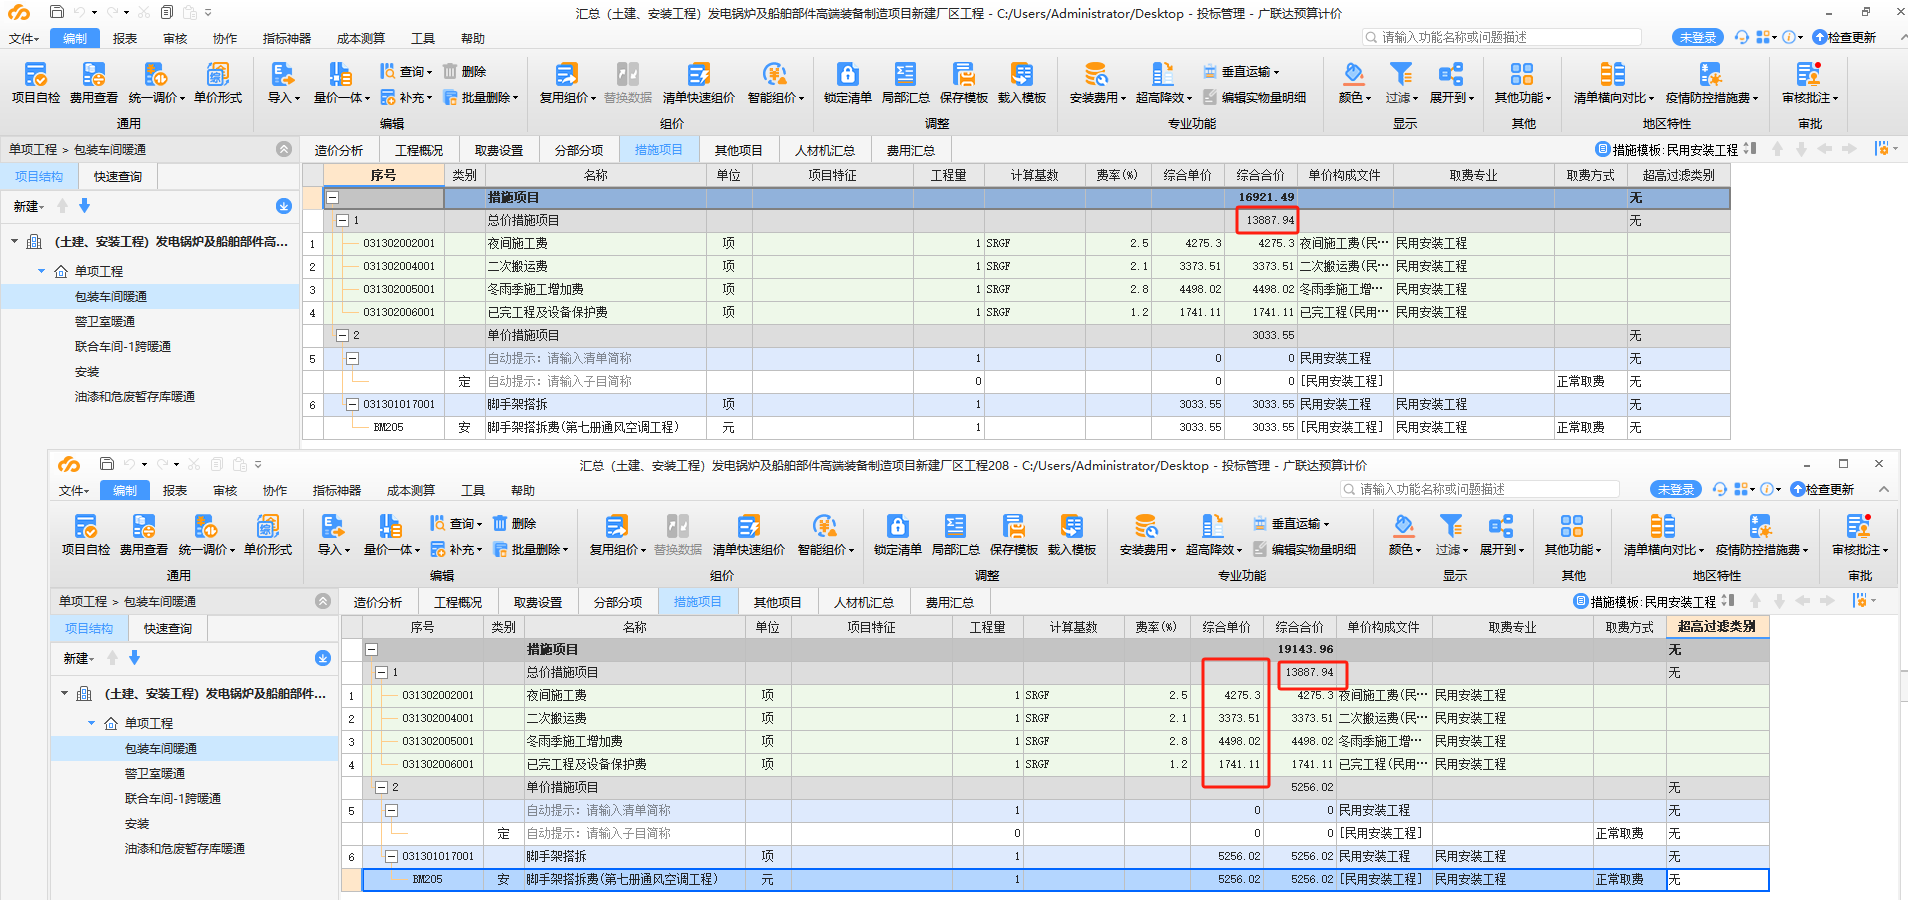Switch to 快速查询 tab in lower panel
Image resolution: width=1908 pixels, height=900 pixels.
(x=167, y=628)
